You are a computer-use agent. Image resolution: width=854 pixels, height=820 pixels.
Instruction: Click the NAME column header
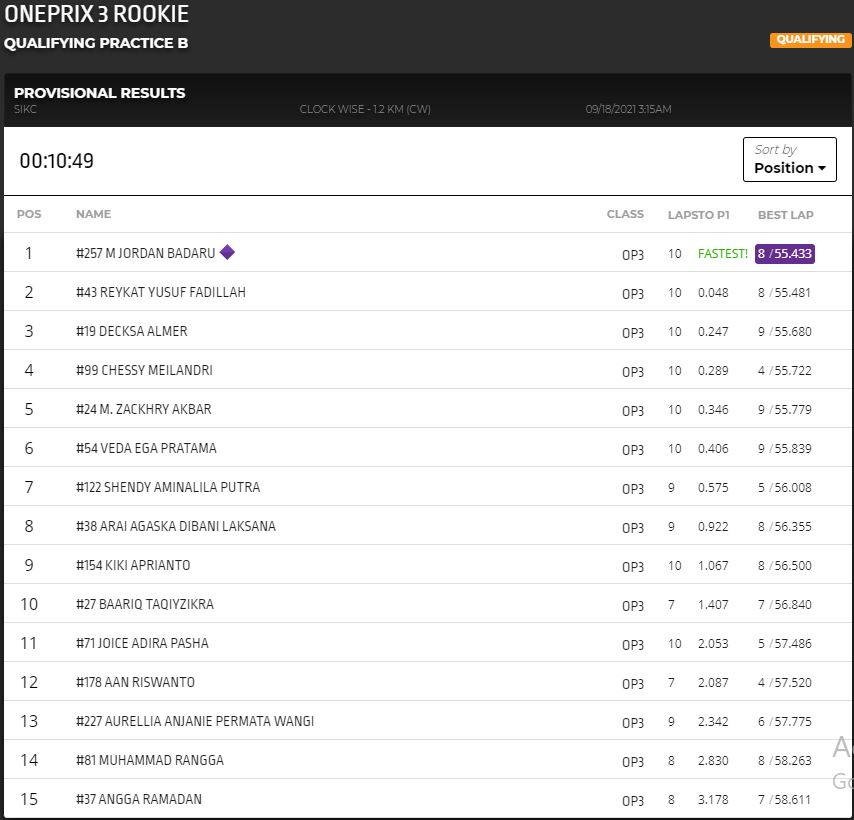(x=93, y=214)
